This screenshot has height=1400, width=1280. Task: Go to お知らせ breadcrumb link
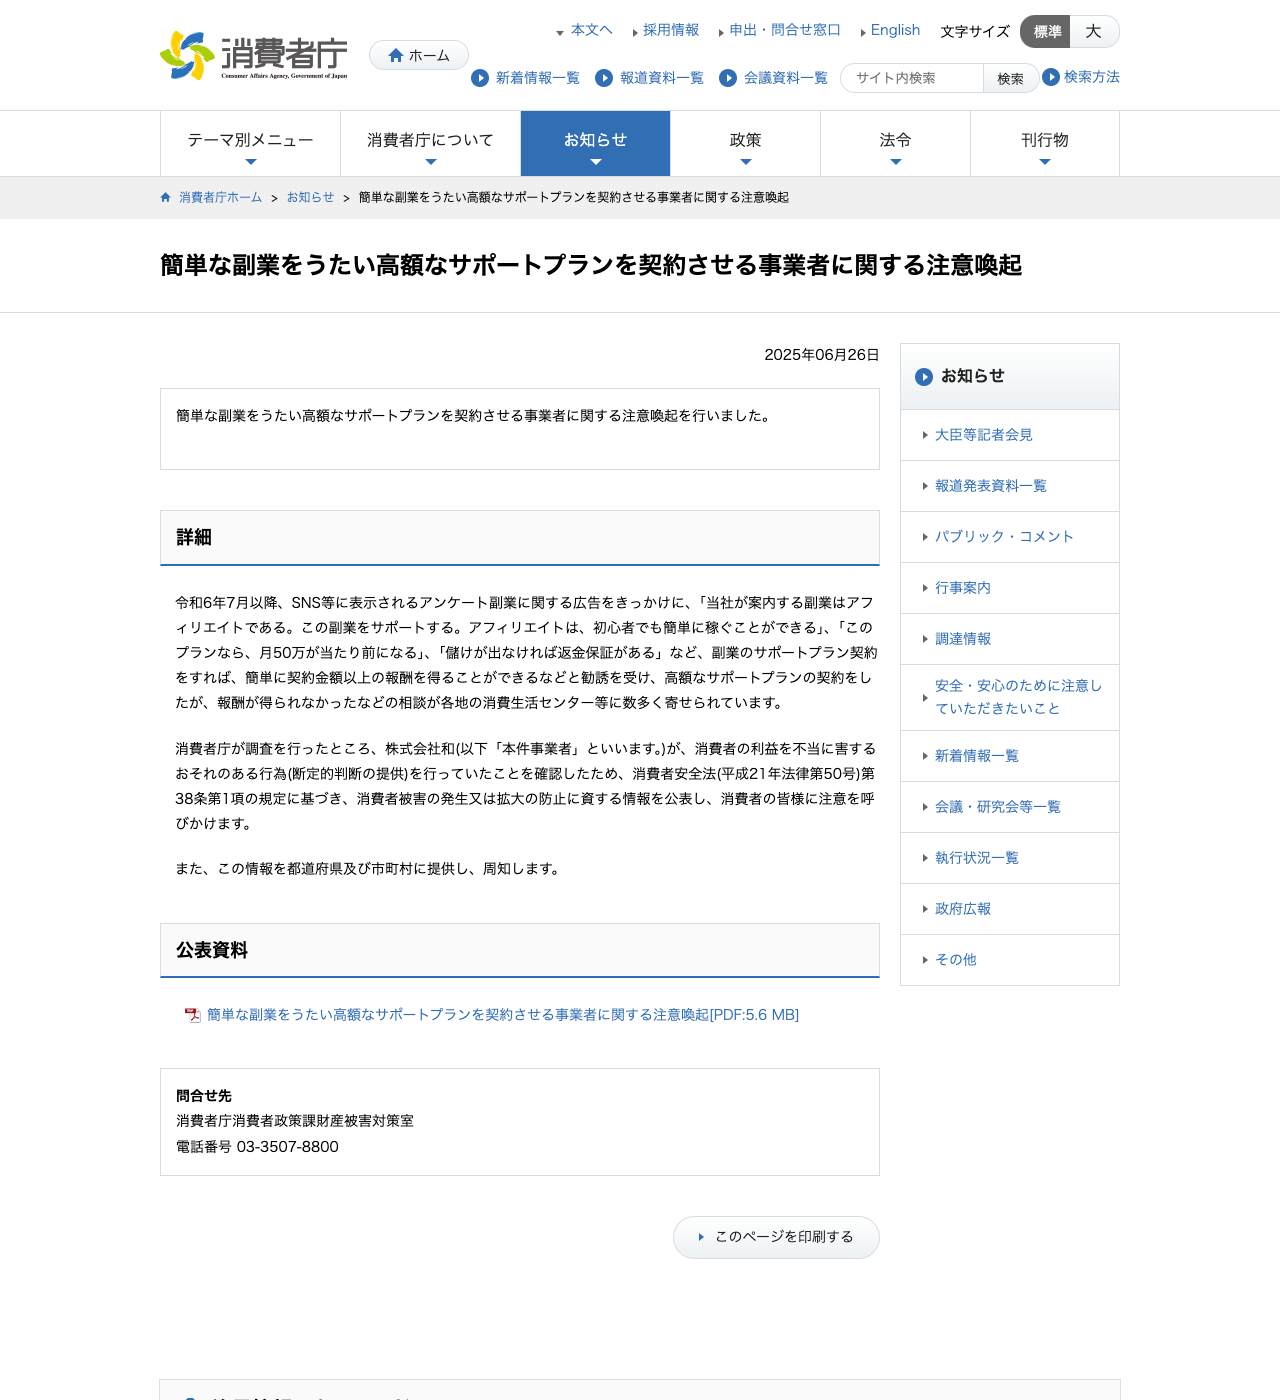pyautogui.click(x=310, y=198)
